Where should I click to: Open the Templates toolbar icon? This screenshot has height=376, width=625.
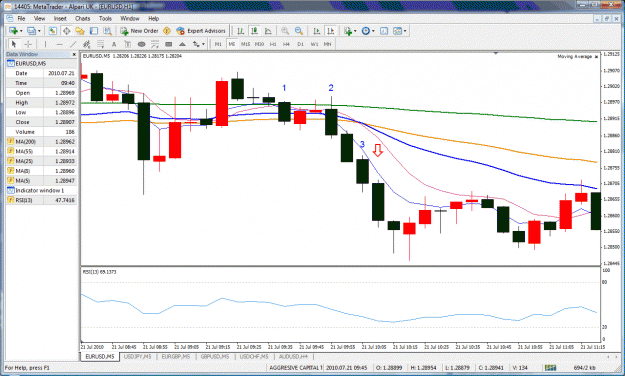pyautogui.click(x=397, y=31)
